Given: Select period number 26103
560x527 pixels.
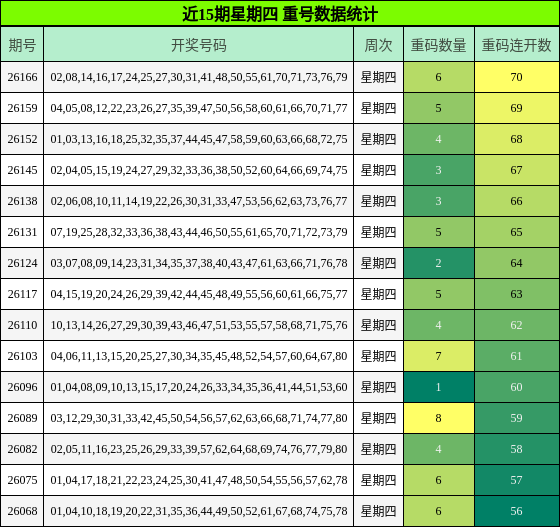Looking at the screenshot, I should click(x=22, y=356).
